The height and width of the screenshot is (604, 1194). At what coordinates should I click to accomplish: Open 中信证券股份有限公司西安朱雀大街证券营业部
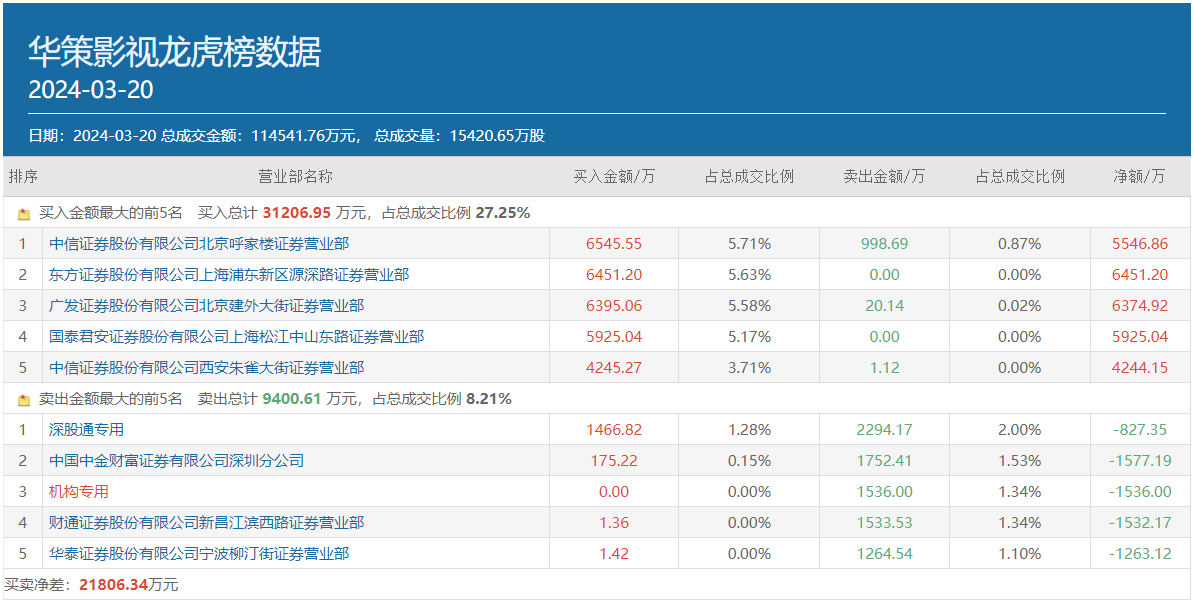206,368
